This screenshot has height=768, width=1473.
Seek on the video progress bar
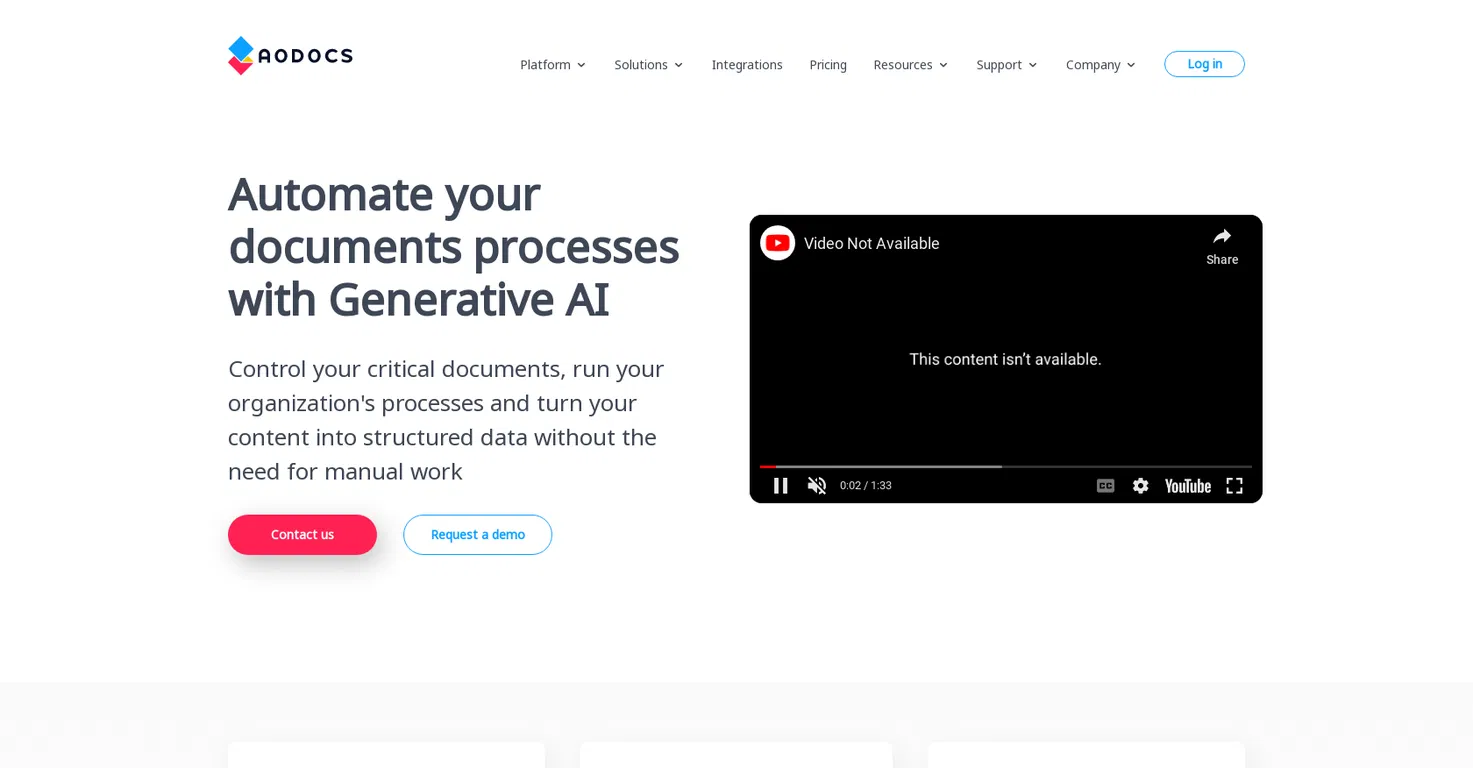(x=1006, y=466)
